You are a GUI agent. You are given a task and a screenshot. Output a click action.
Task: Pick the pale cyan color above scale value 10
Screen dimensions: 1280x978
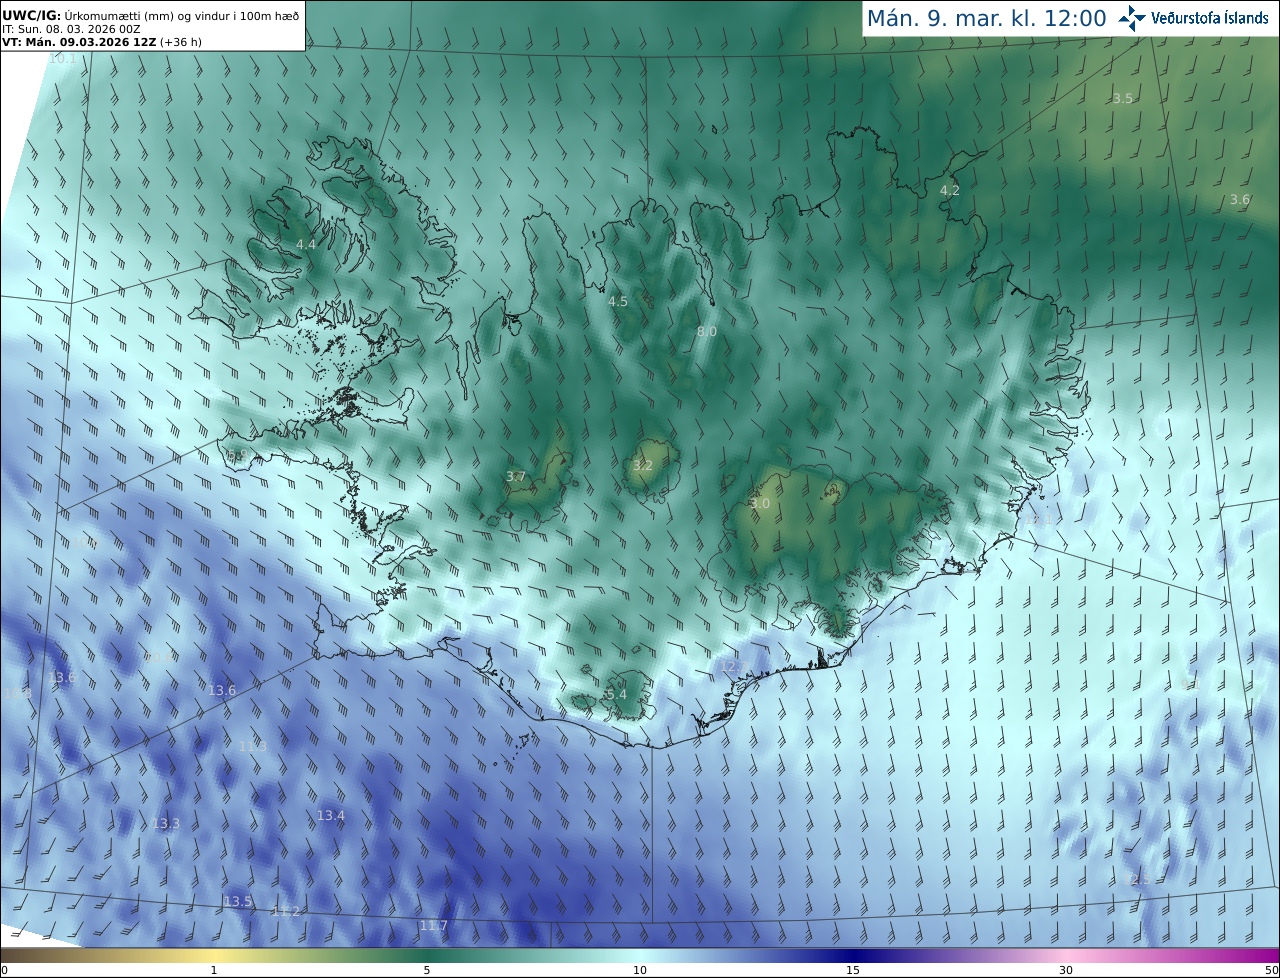640,955
